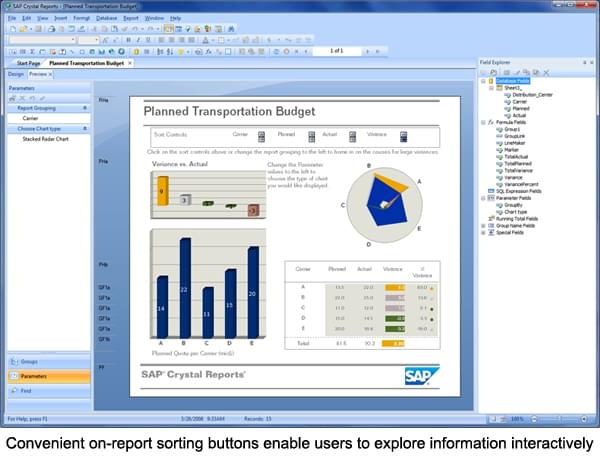Toggle Bold formatting
600x457 pixels.
[129, 40]
